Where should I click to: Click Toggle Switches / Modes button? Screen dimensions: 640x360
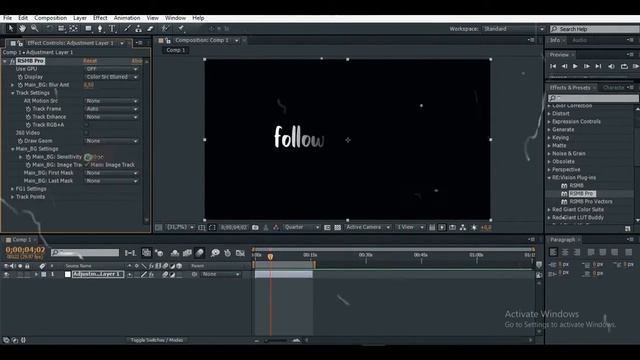point(157,340)
